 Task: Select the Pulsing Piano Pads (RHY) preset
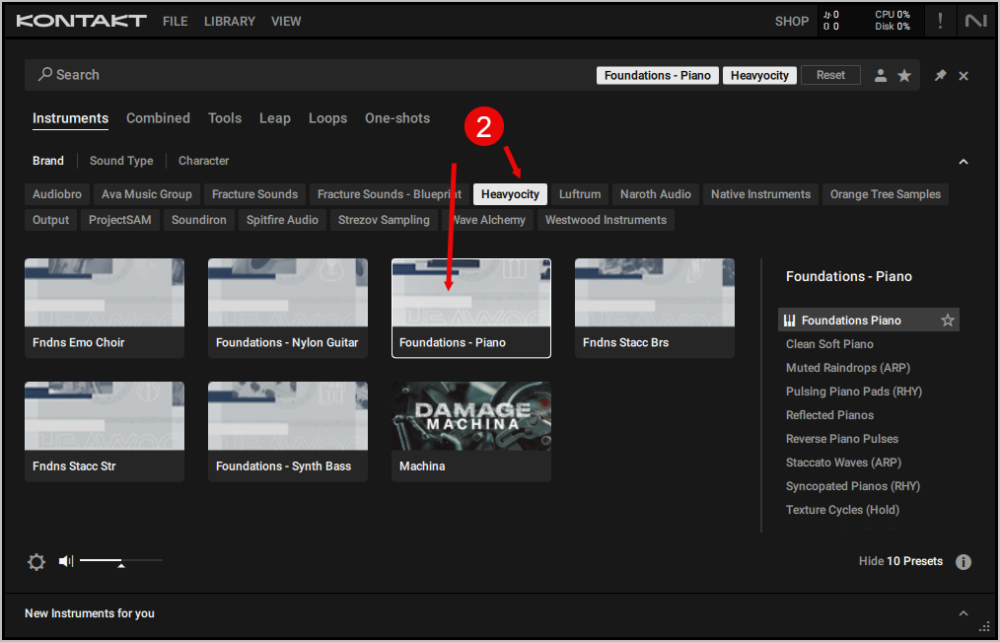point(854,391)
